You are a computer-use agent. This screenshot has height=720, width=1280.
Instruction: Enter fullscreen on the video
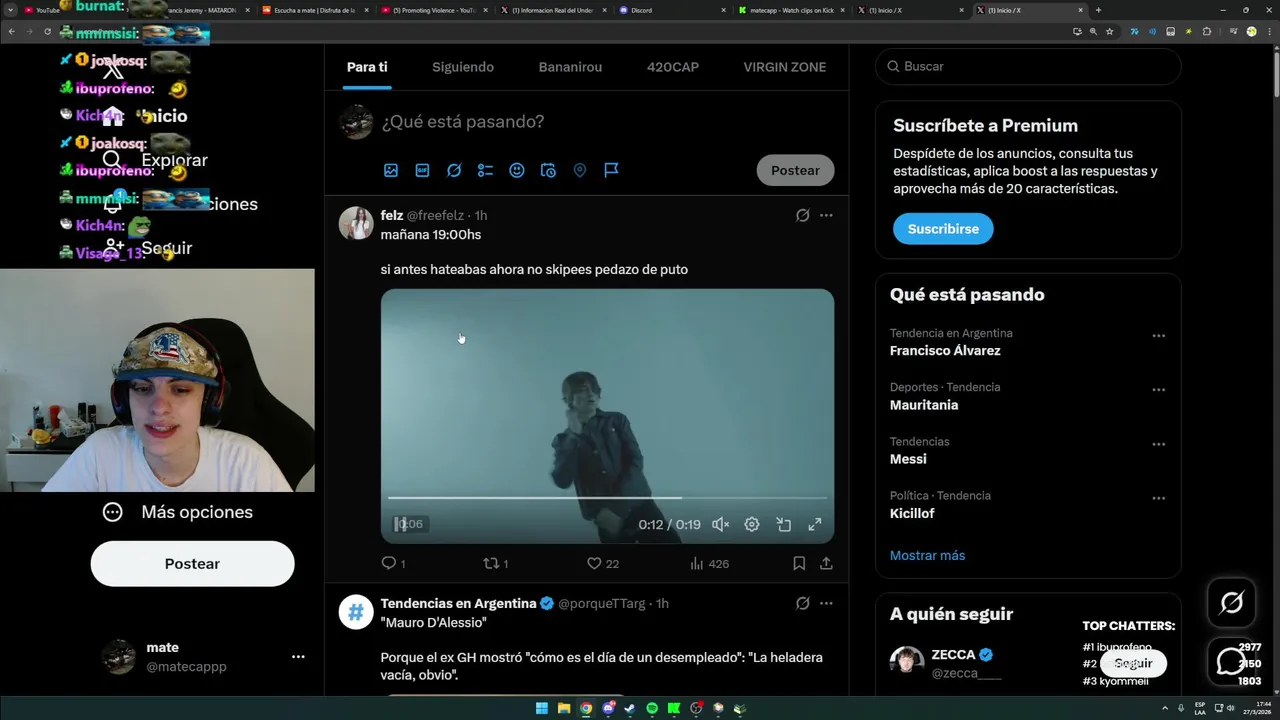coord(815,524)
